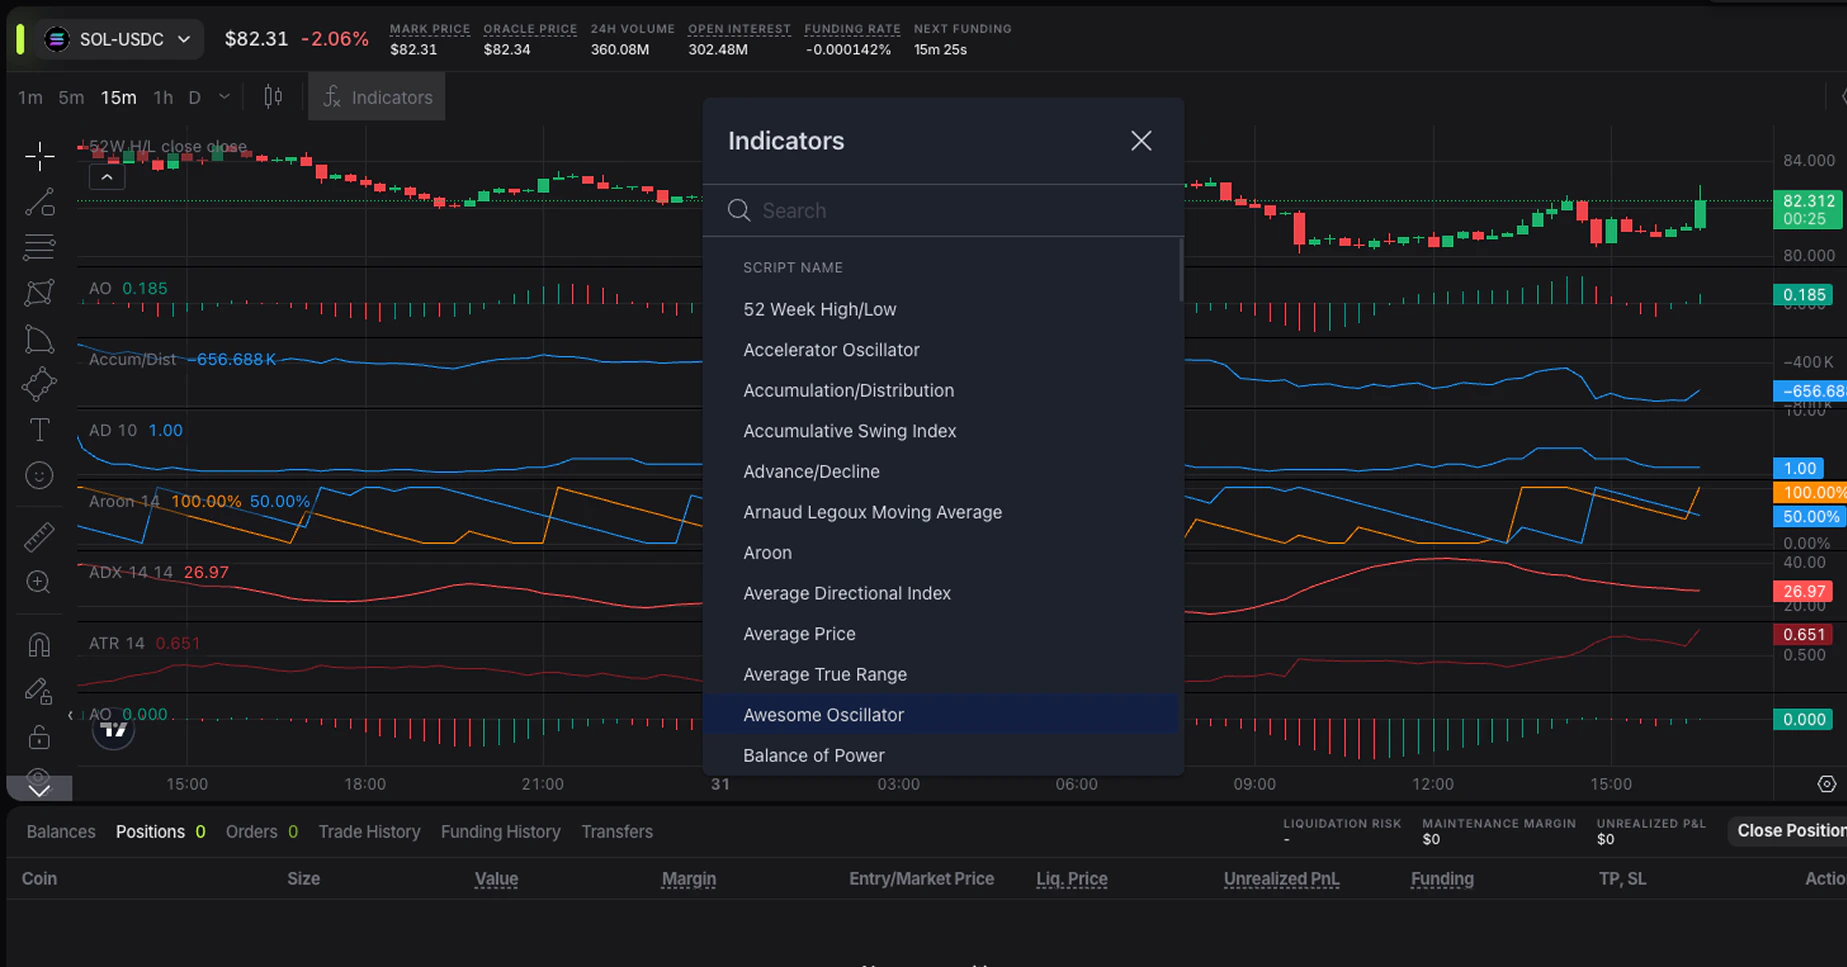The height and width of the screenshot is (967, 1847).
Task: Switch to the D daily timeframe
Action: [x=195, y=97]
